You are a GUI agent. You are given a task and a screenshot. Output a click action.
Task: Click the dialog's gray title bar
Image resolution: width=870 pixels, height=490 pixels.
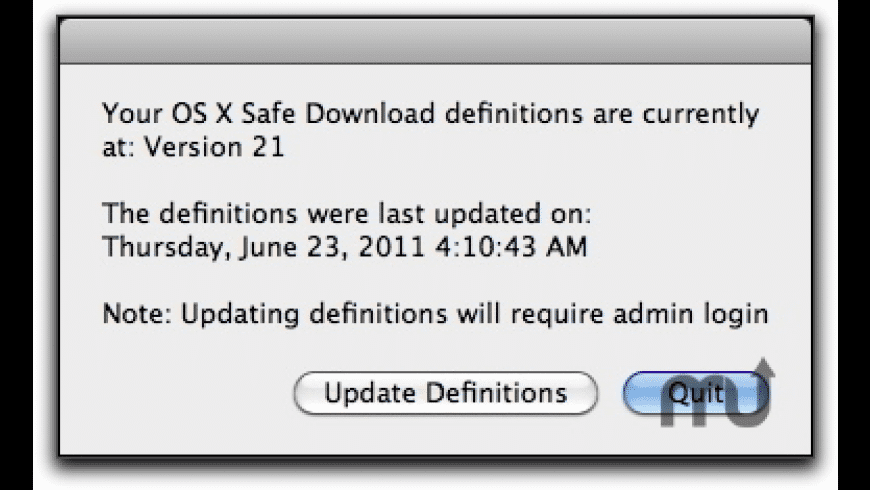click(434, 40)
